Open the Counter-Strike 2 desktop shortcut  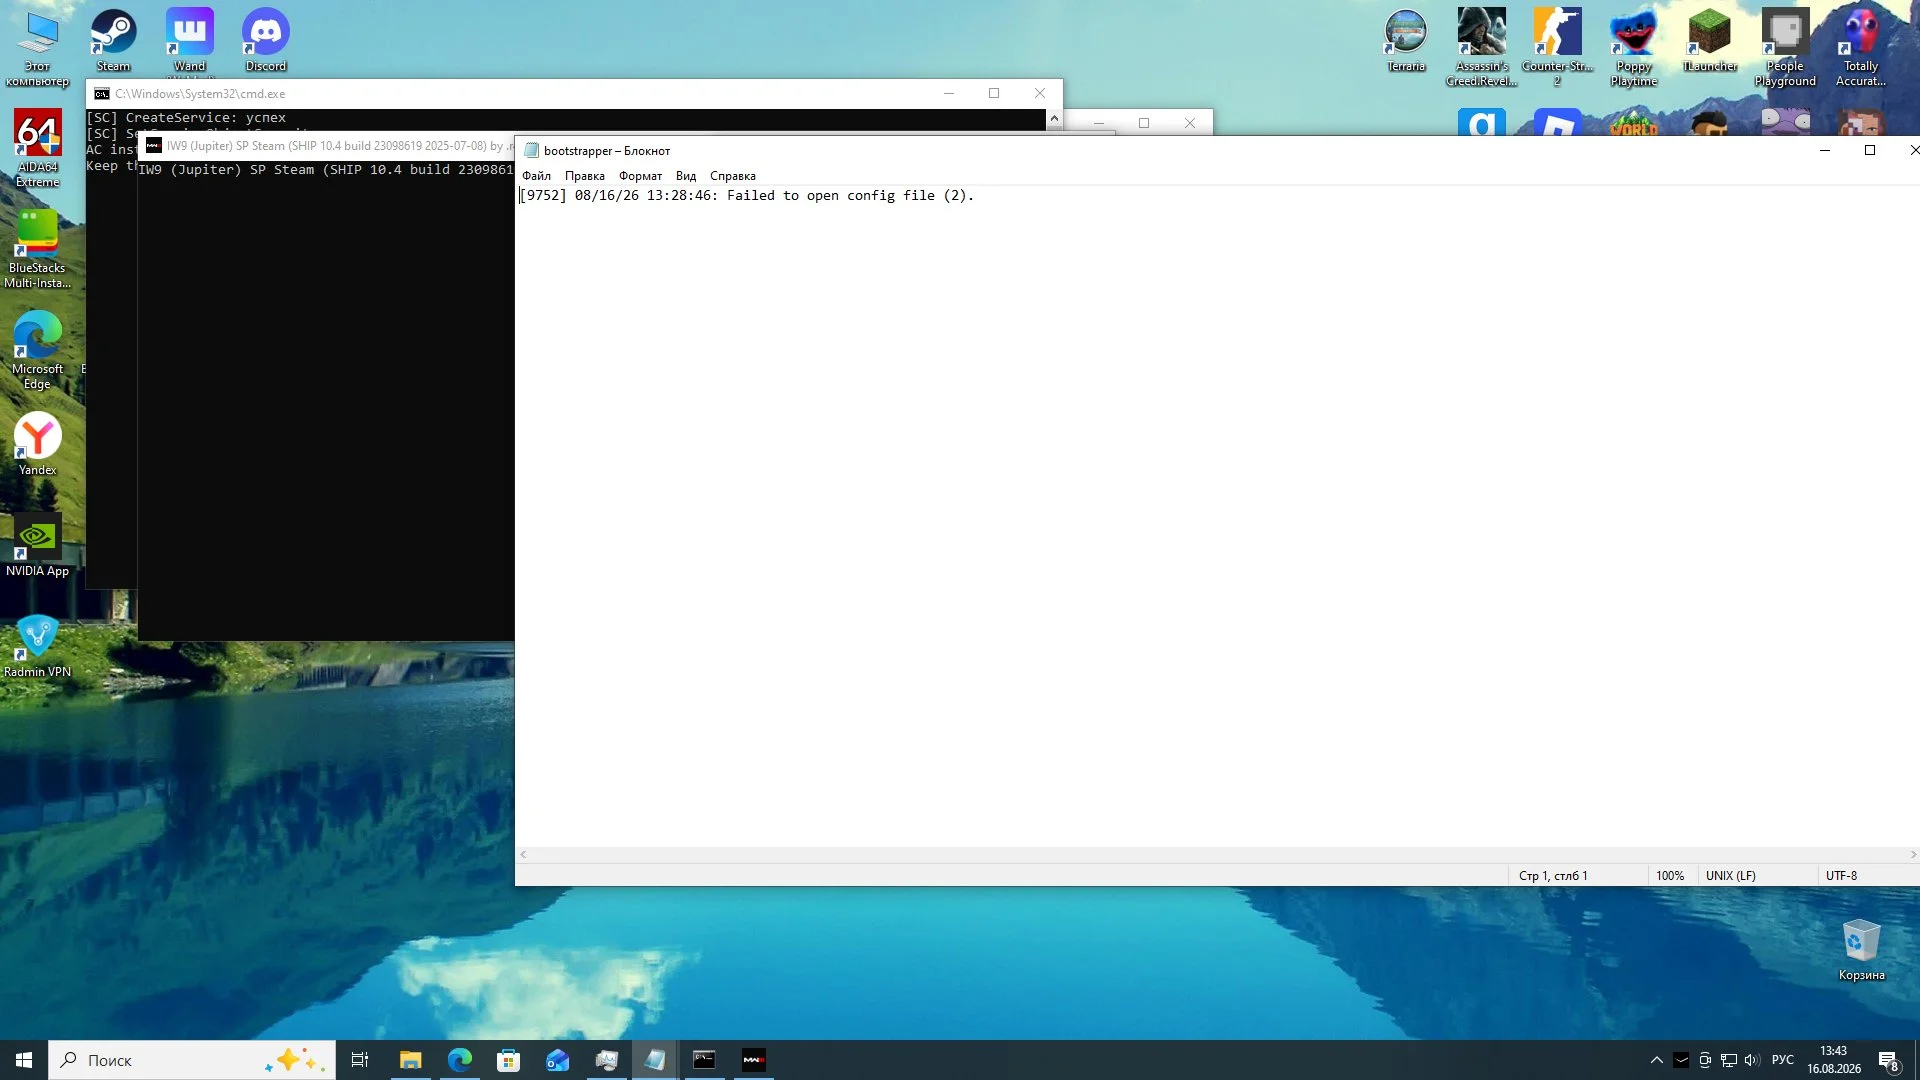(1557, 48)
